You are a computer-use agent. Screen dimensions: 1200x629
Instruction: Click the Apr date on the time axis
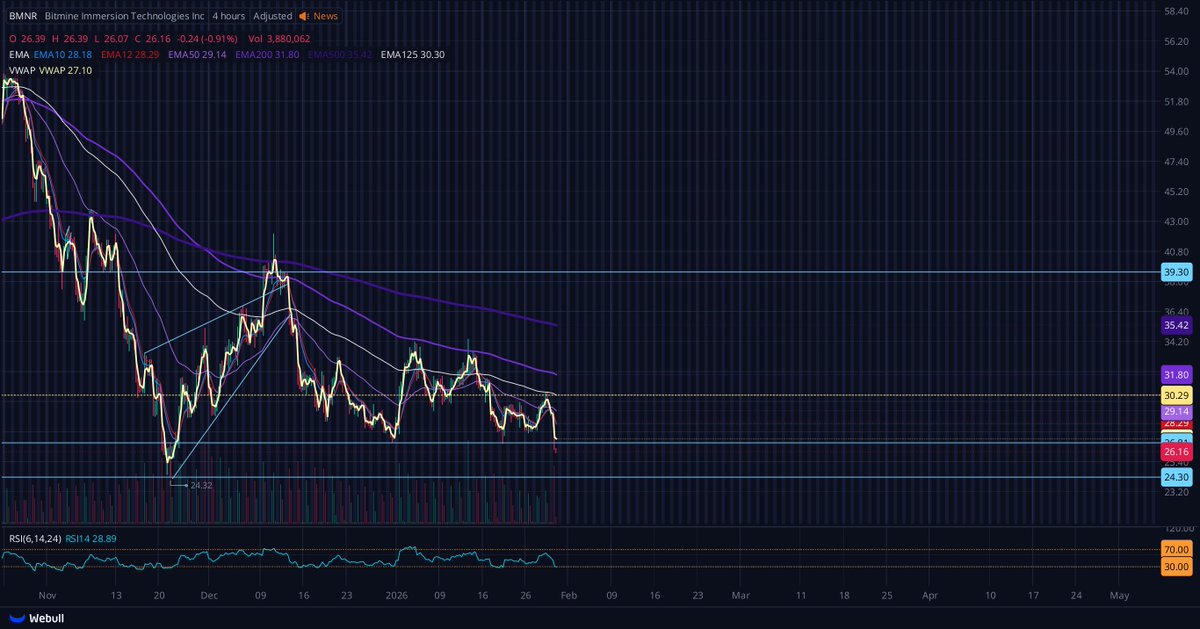pos(930,594)
